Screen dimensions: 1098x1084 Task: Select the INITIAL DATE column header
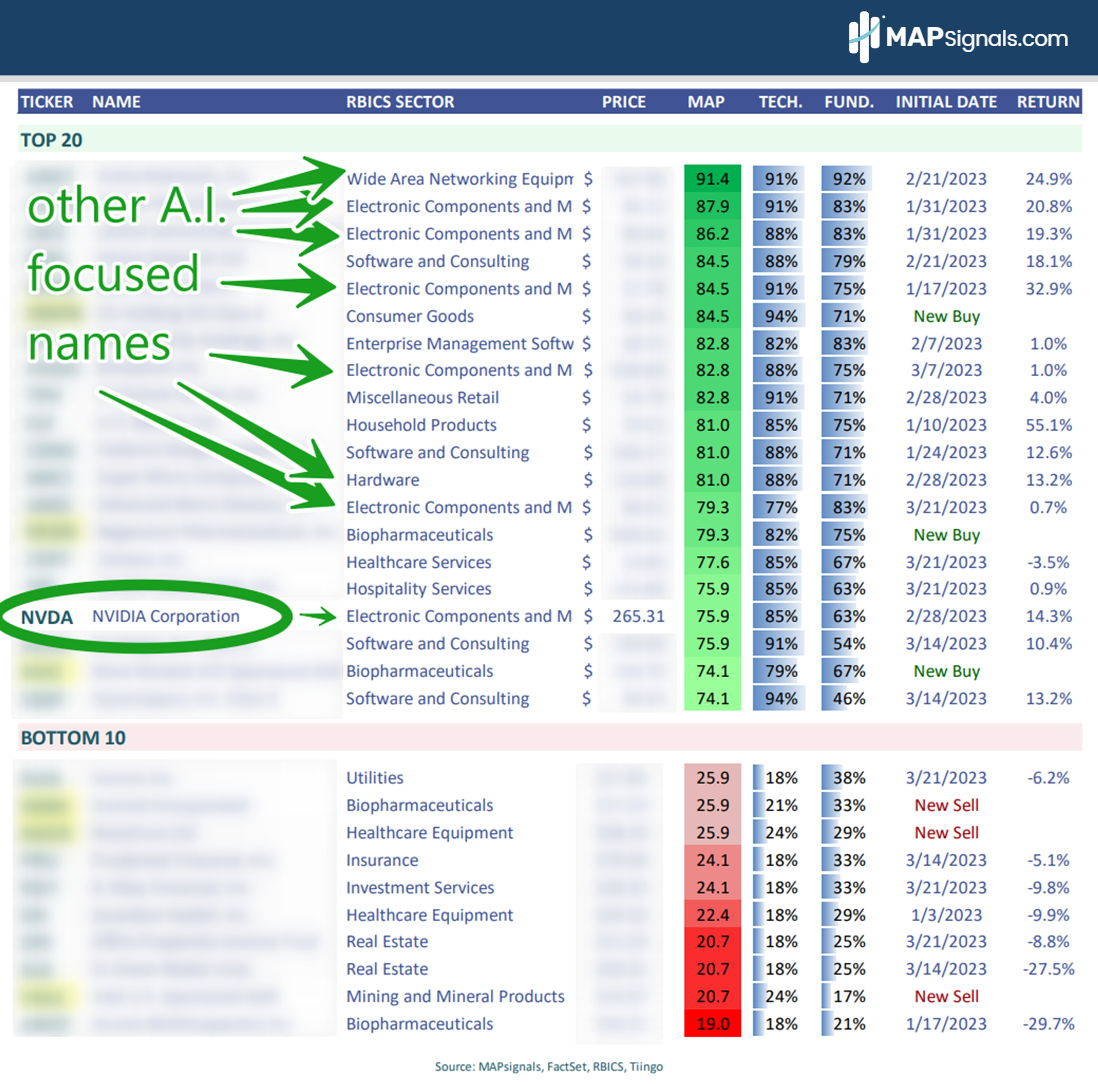tap(946, 102)
